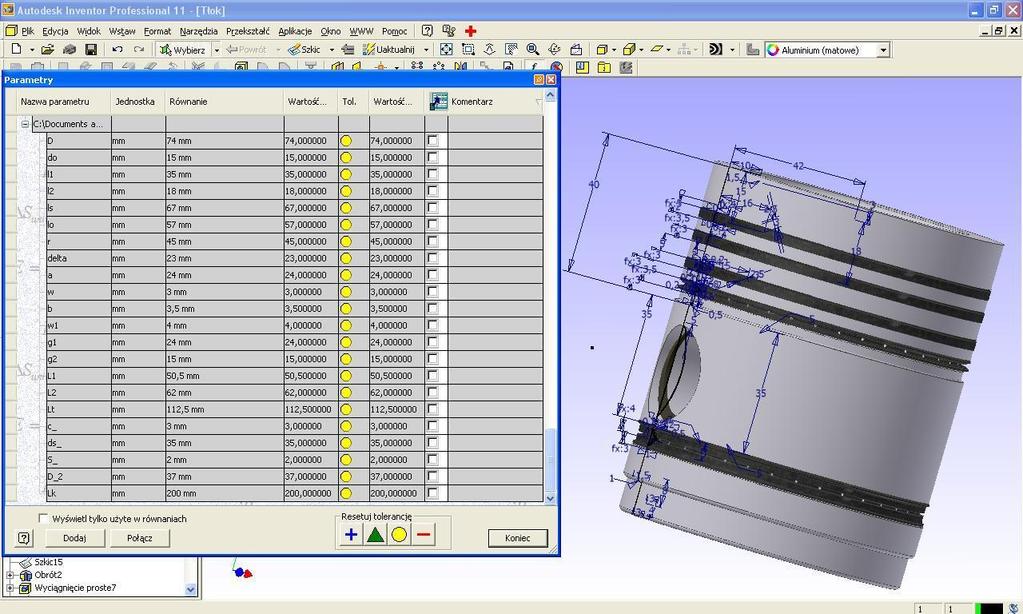The height and width of the screenshot is (614, 1023).
Task: Click the analysis stripes icon
Action: coord(716,50)
